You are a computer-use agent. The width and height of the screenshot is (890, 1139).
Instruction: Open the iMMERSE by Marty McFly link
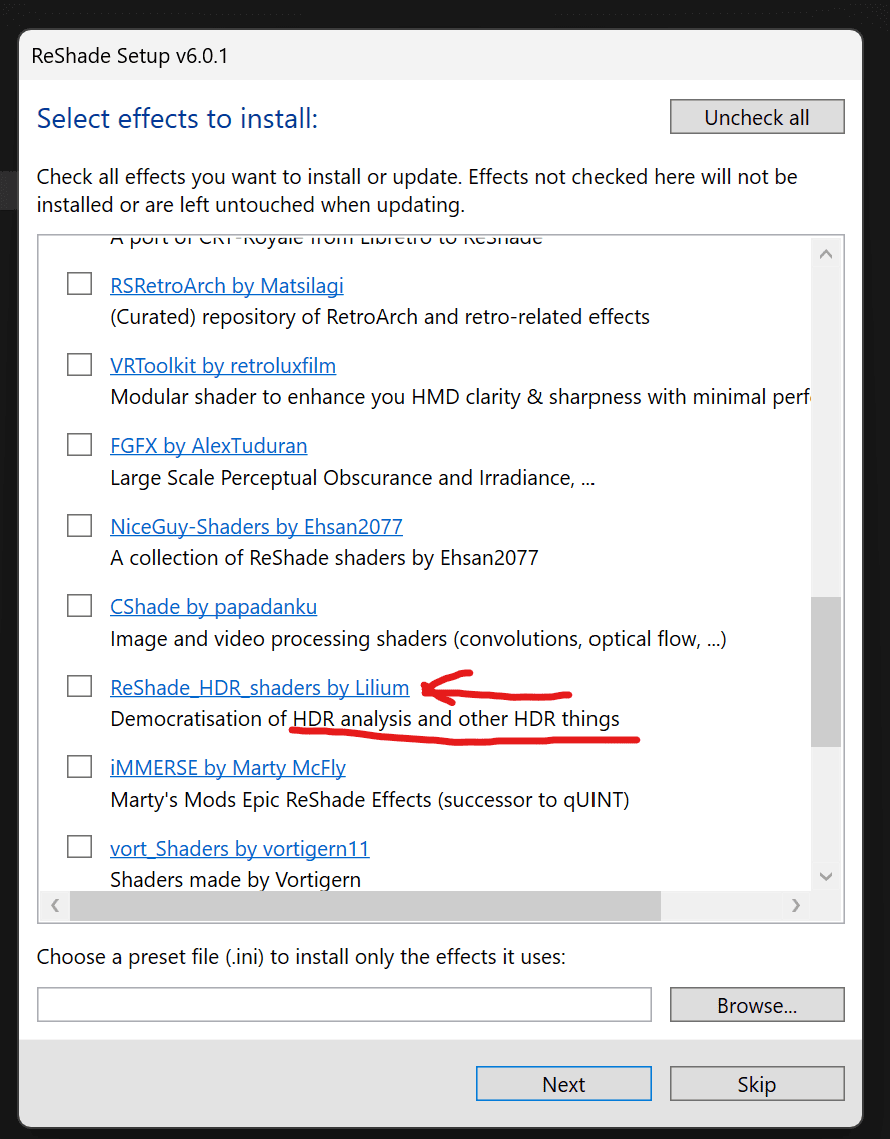click(x=227, y=768)
